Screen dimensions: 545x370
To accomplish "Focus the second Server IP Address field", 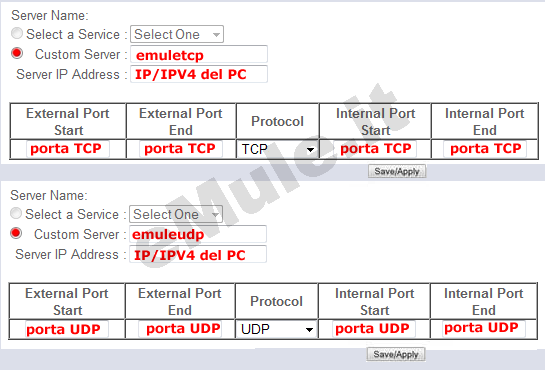I will coord(198,254).
